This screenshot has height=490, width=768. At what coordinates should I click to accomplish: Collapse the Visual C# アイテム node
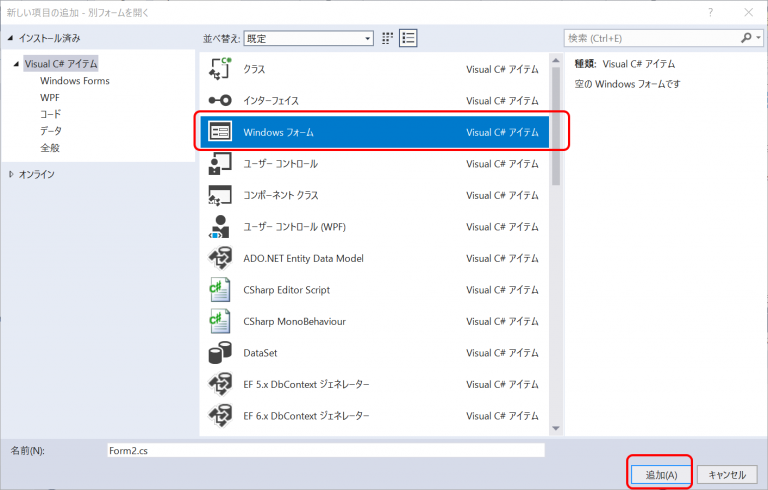click(16, 64)
